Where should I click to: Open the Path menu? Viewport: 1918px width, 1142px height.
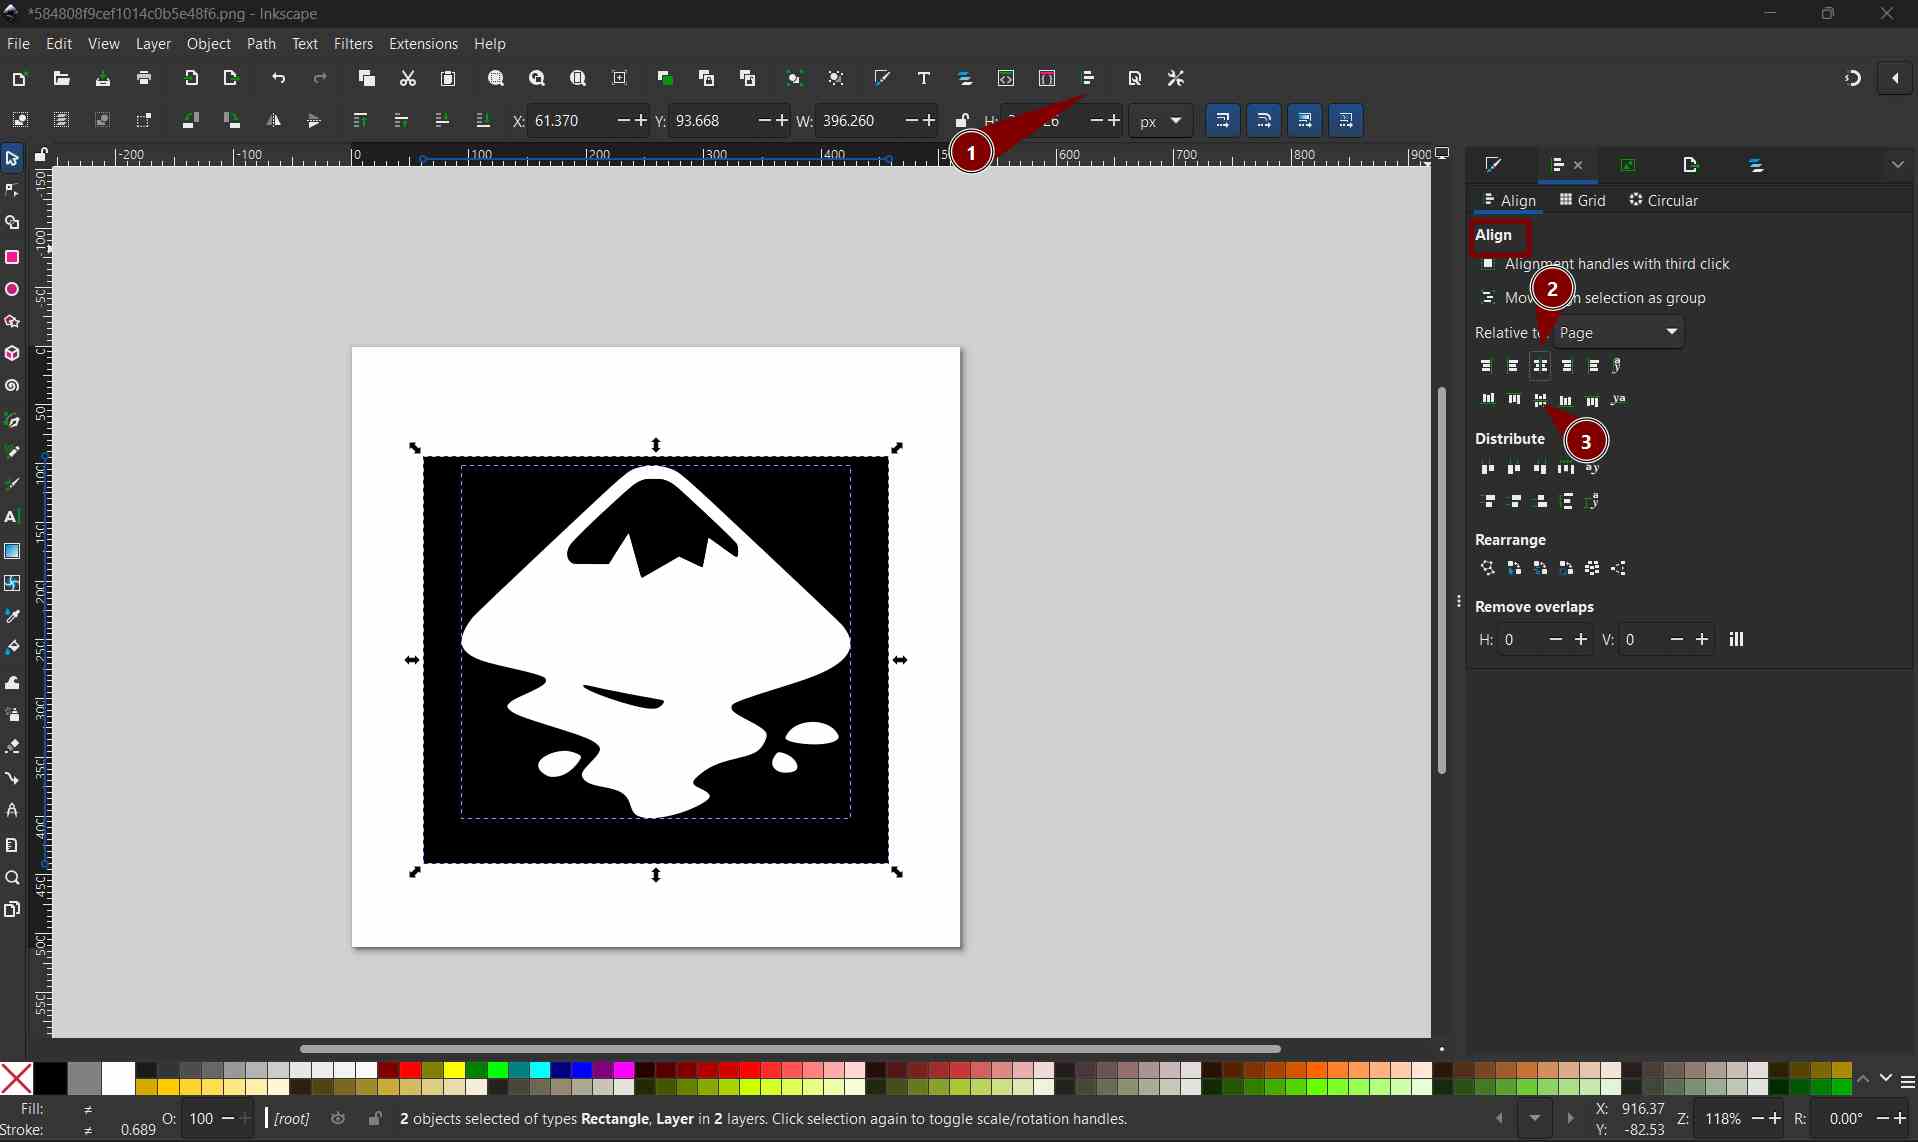[x=261, y=44]
